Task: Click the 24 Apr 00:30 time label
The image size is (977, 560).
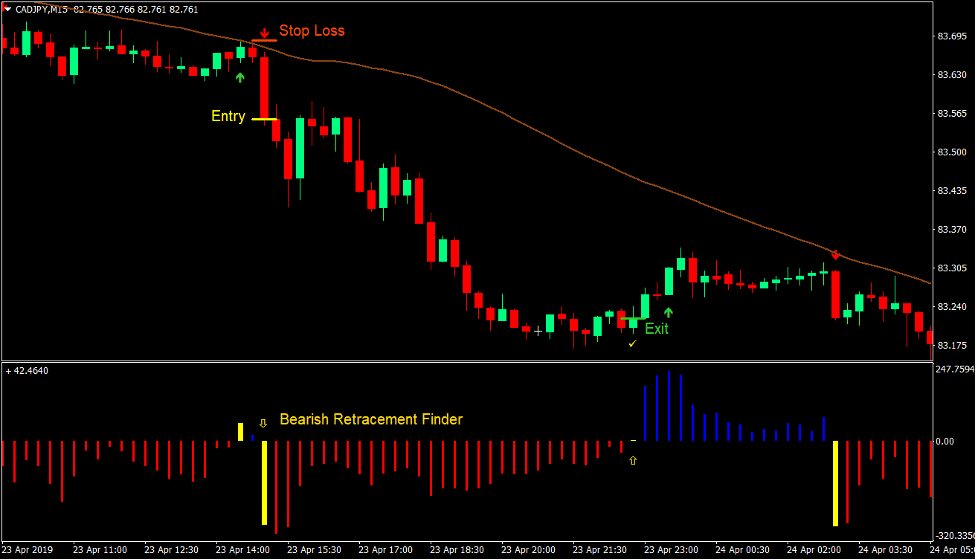Action: [x=742, y=550]
